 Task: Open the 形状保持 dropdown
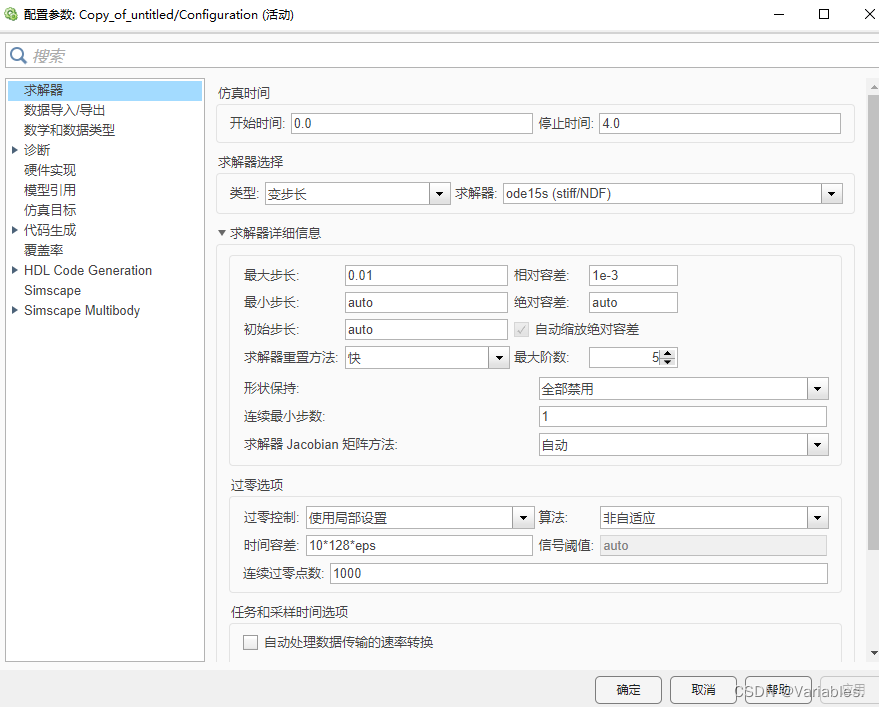[x=817, y=388]
